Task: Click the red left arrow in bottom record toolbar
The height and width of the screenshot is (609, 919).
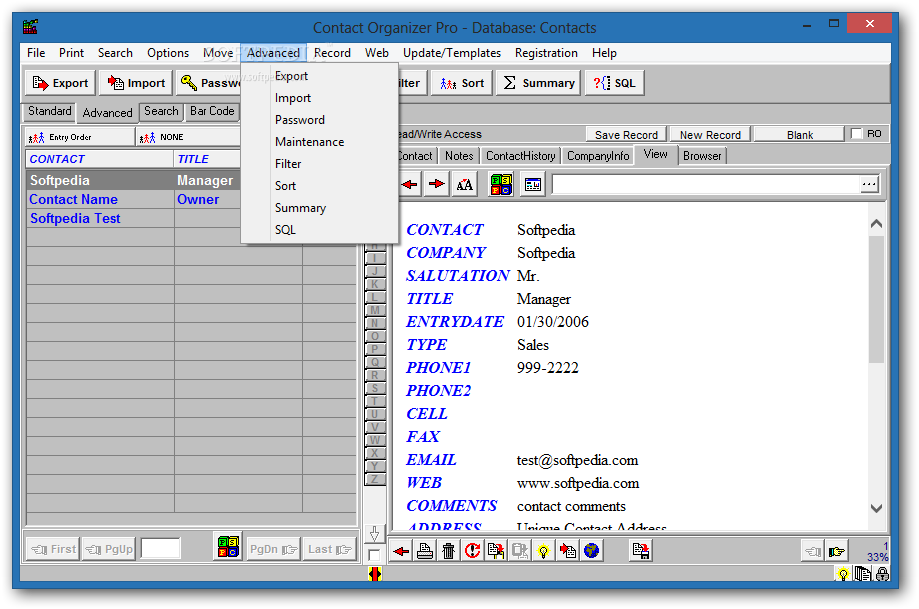Action: click(x=401, y=551)
